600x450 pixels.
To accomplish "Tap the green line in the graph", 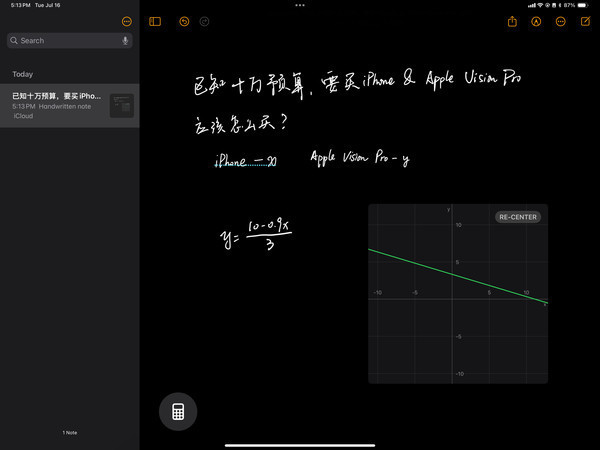I will (x=458, y=276).
